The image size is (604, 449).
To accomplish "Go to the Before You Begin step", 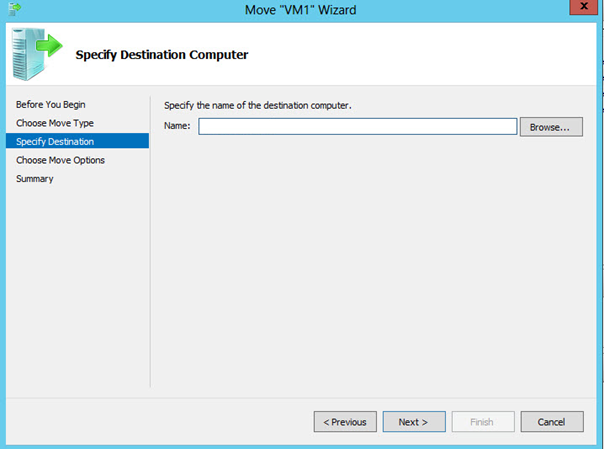I will point(50,104).
